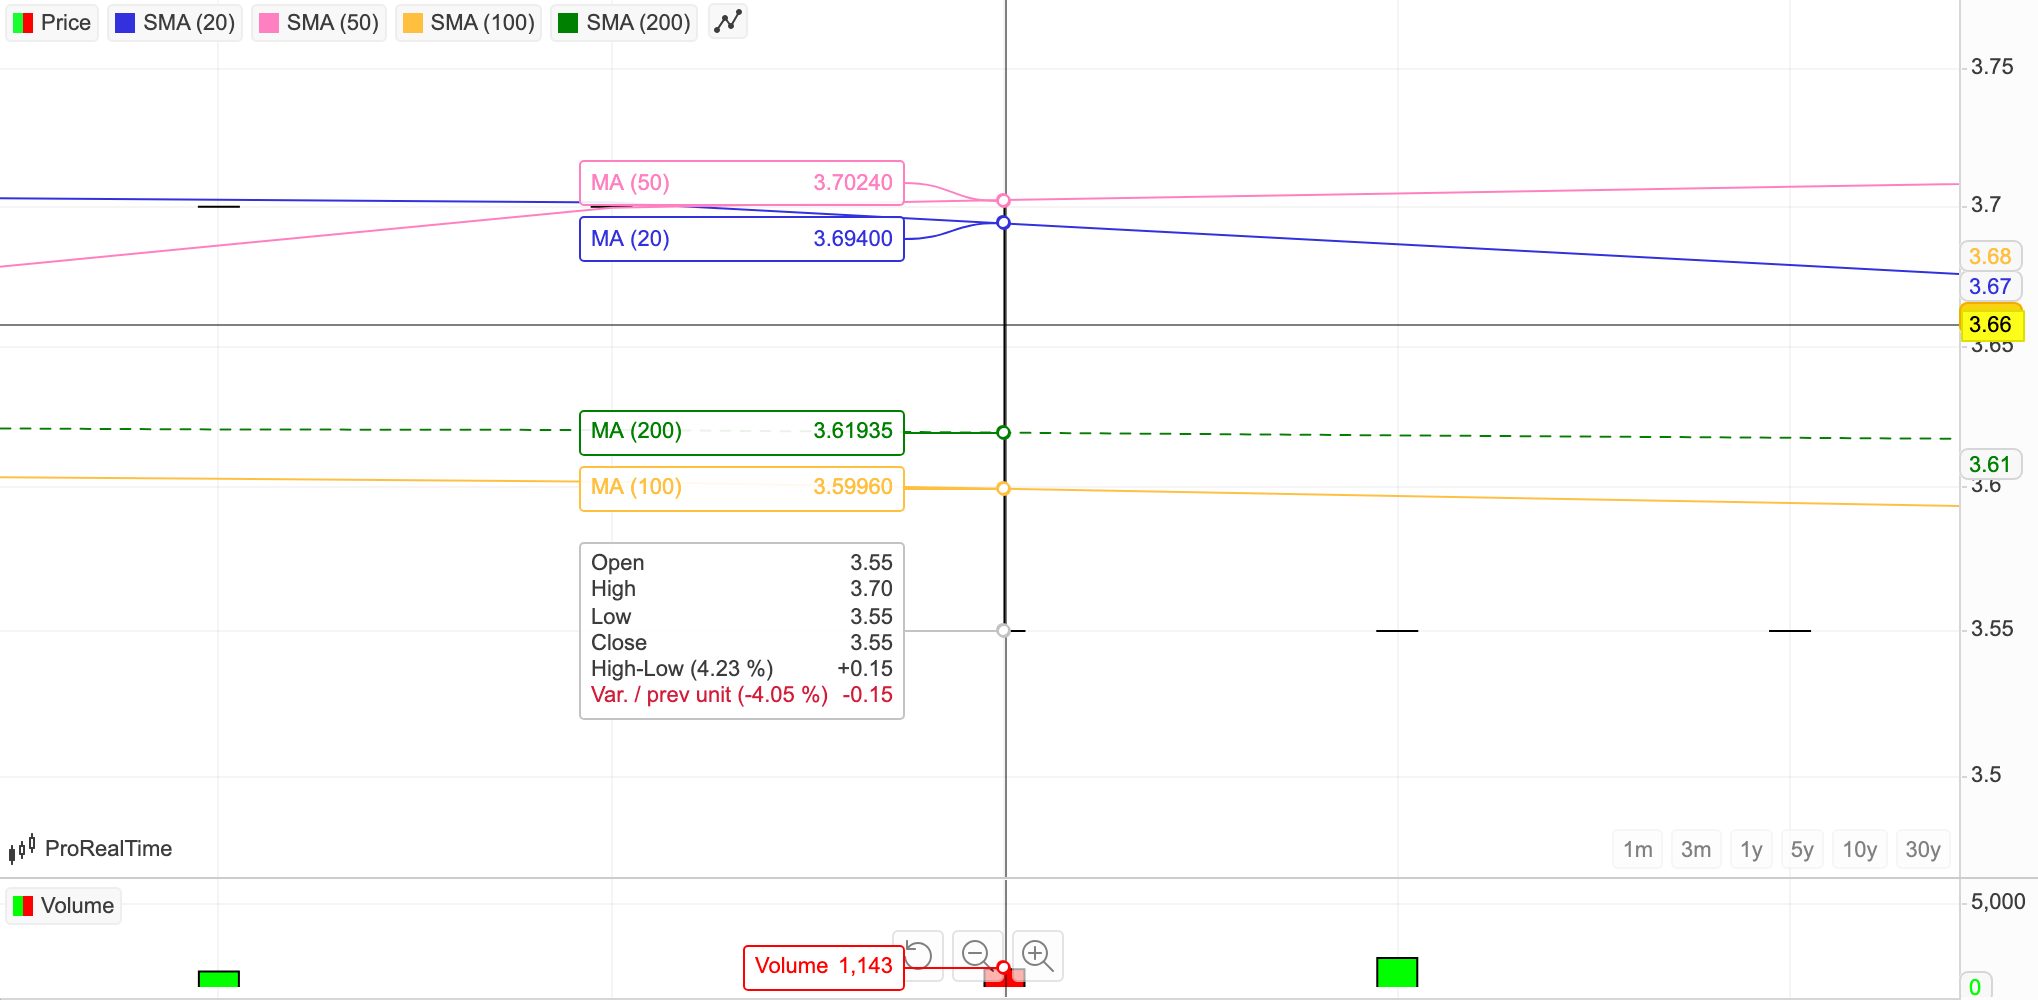Click the blue 3.67 axis price tag
2038x1000 pixels.
click(1990, 287)
